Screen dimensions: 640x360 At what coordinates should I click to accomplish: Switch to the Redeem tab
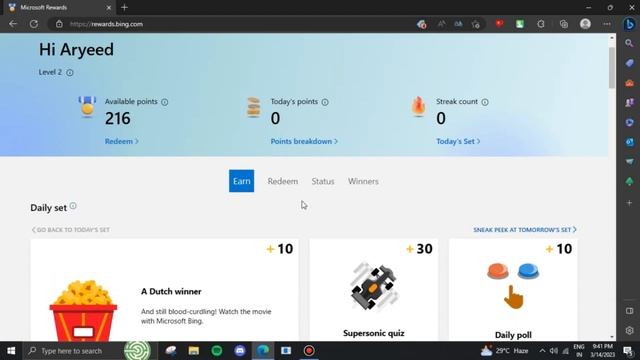(x=283, y=181)
